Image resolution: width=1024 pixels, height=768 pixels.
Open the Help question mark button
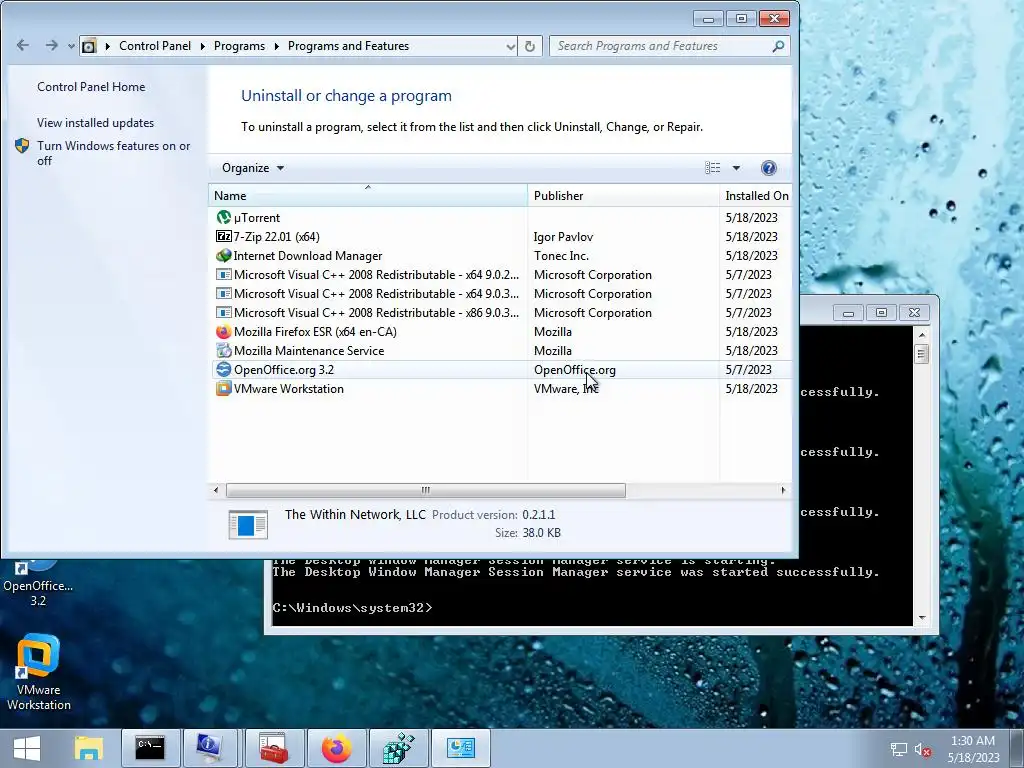[x=769, y=168]
